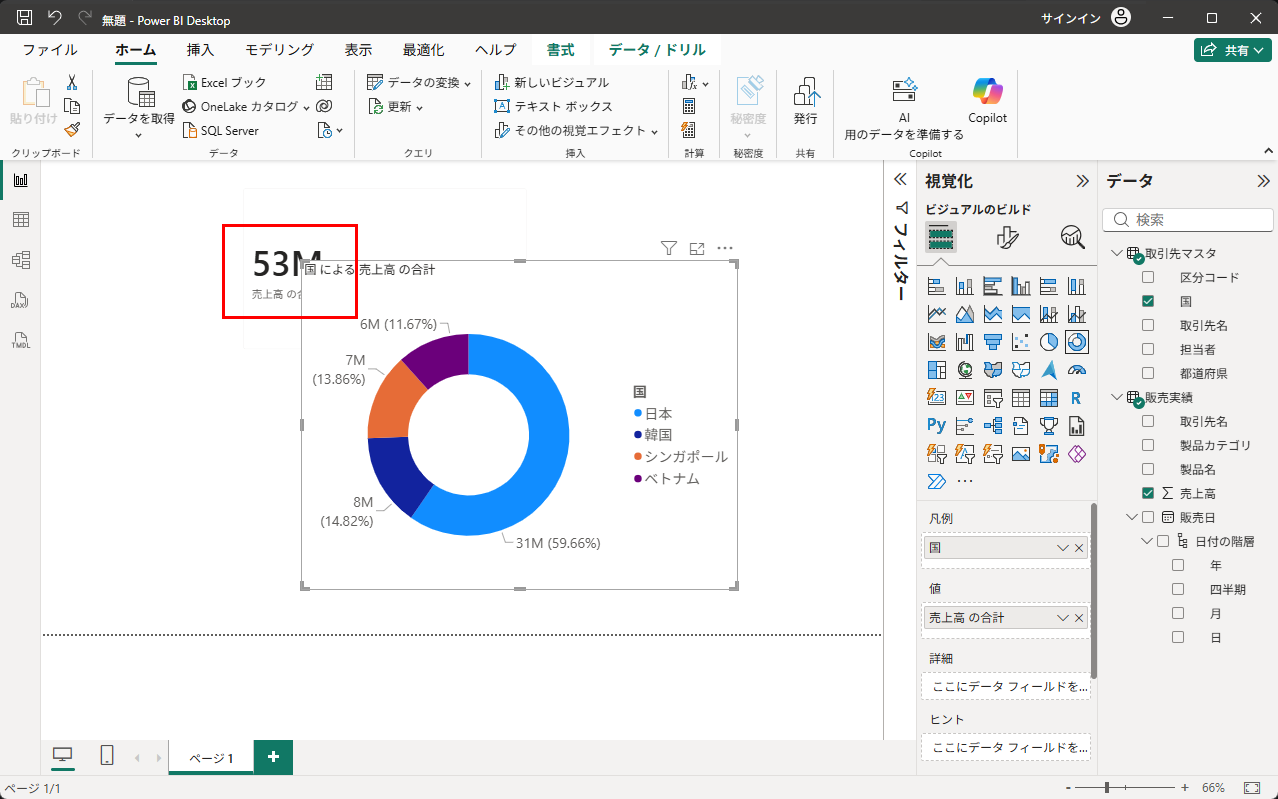Open focus mode for the donut visual
Image resolution: width=1278 pixels, height=799 pixels.
tap(697, 248)
